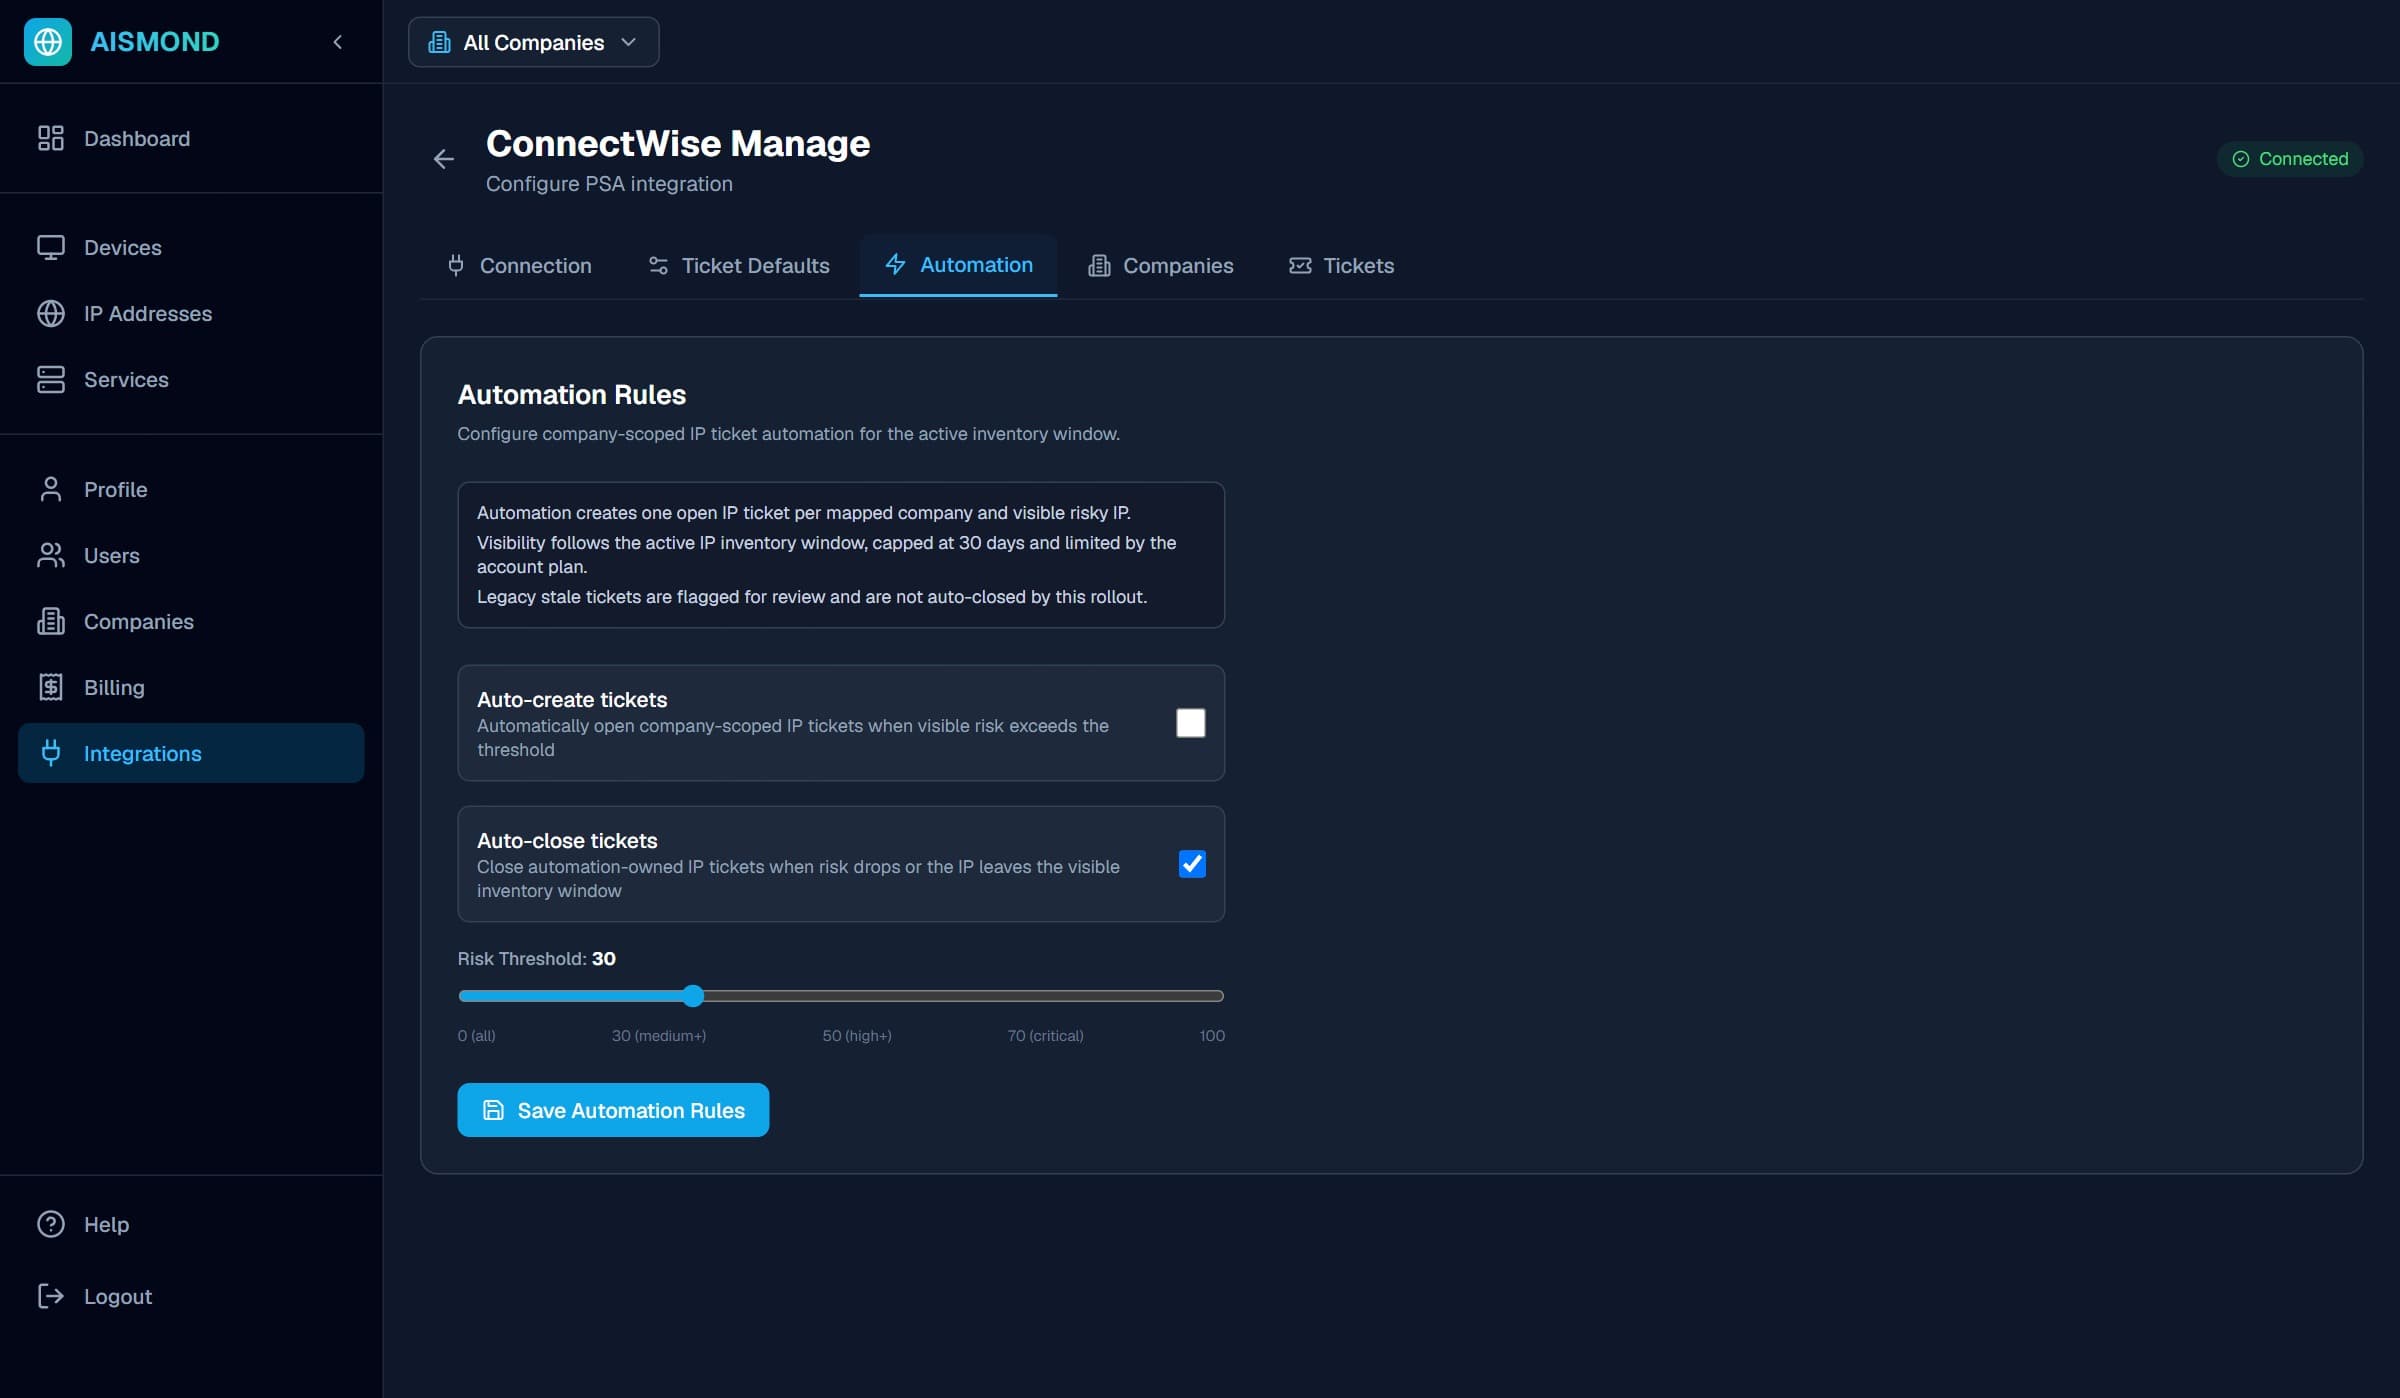This screenshot has width=2400, height=1398.
Task: Click the Integrations plug icon
Action: point(51,753)
